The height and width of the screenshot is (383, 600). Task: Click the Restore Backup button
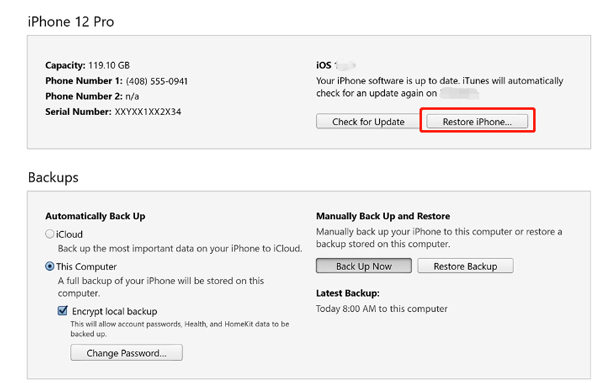pos(465,266)
